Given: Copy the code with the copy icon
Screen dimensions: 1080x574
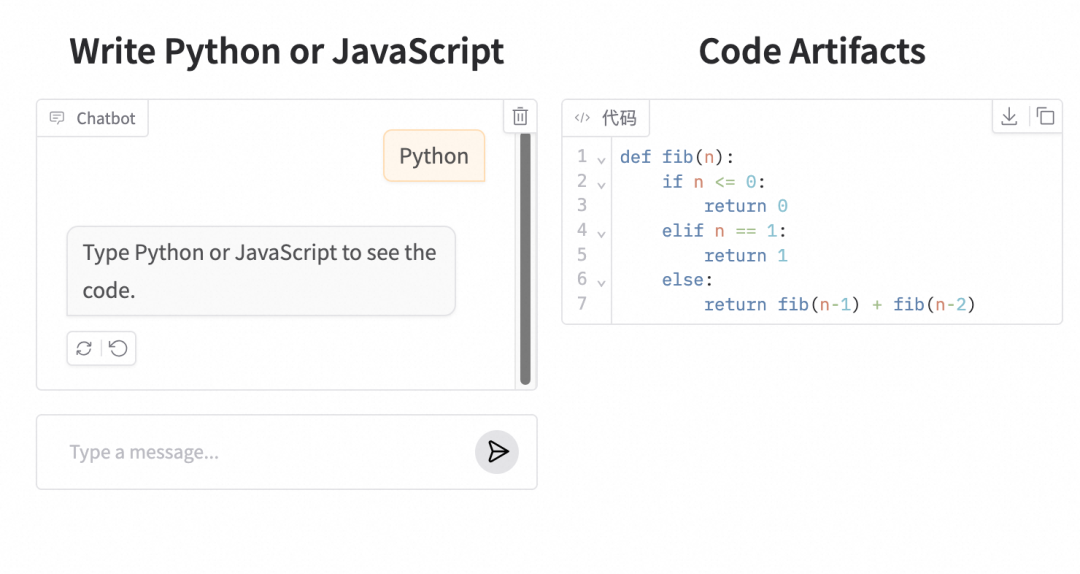Looking at the screenshot, I should 1045,116.
